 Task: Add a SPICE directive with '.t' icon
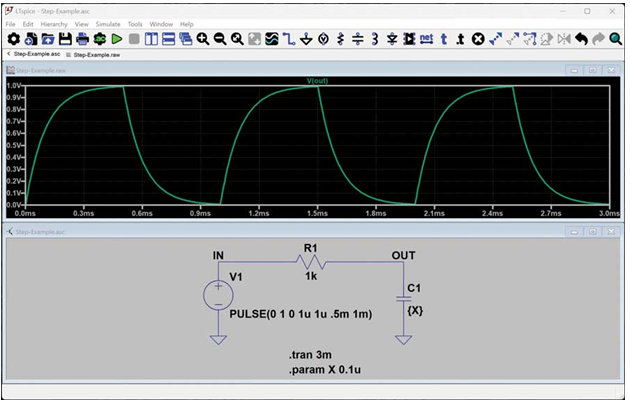[x=460, y=39]
